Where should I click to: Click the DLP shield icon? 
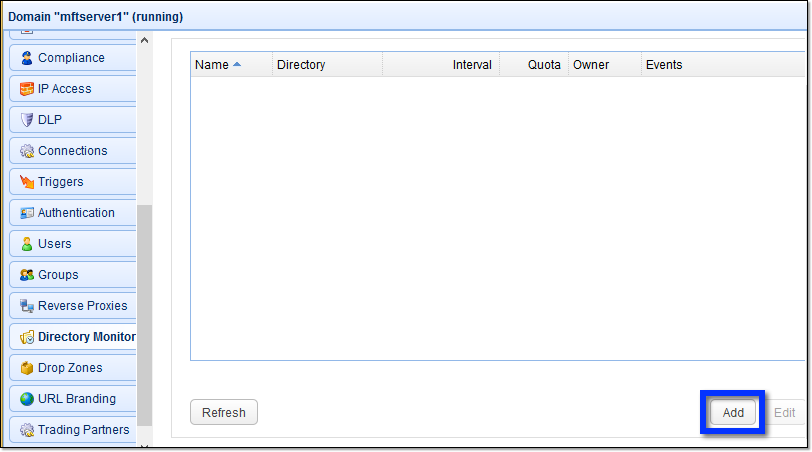coord(27,120)
